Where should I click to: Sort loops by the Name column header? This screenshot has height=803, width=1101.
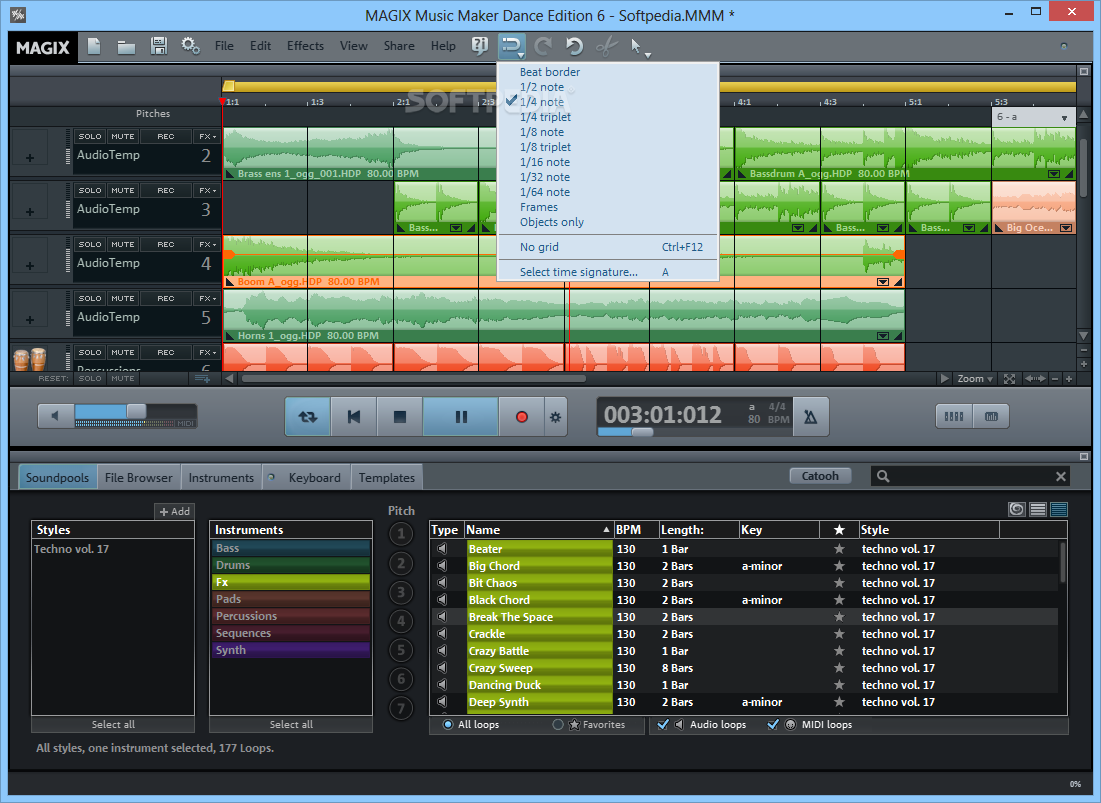(538, 530)
